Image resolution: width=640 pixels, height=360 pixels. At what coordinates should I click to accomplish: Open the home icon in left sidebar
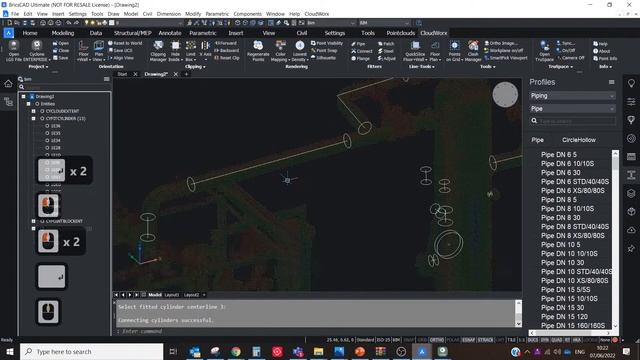8,84
